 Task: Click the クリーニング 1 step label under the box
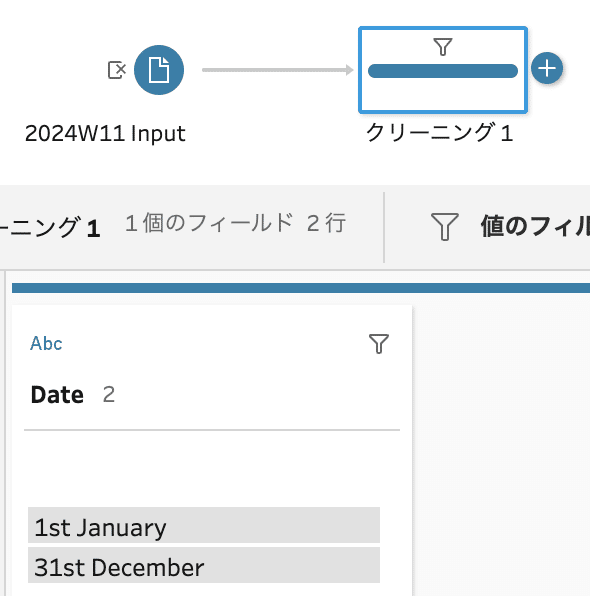point(440,133)
